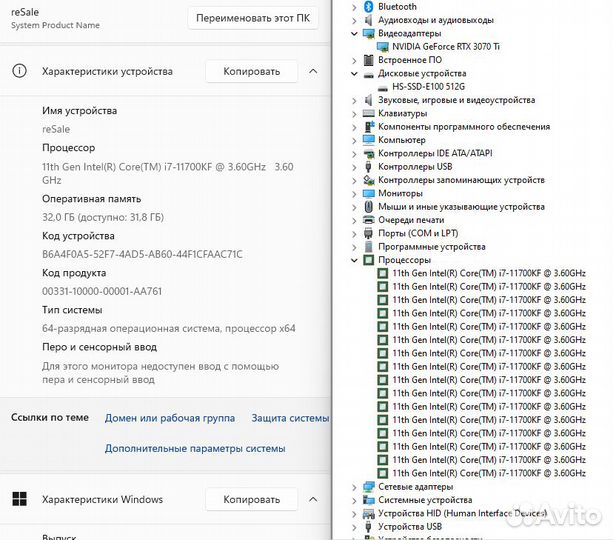Click the Переименовать этот ПК button
The height and width of the screenshot is (540, 613).
coord(253,18)
